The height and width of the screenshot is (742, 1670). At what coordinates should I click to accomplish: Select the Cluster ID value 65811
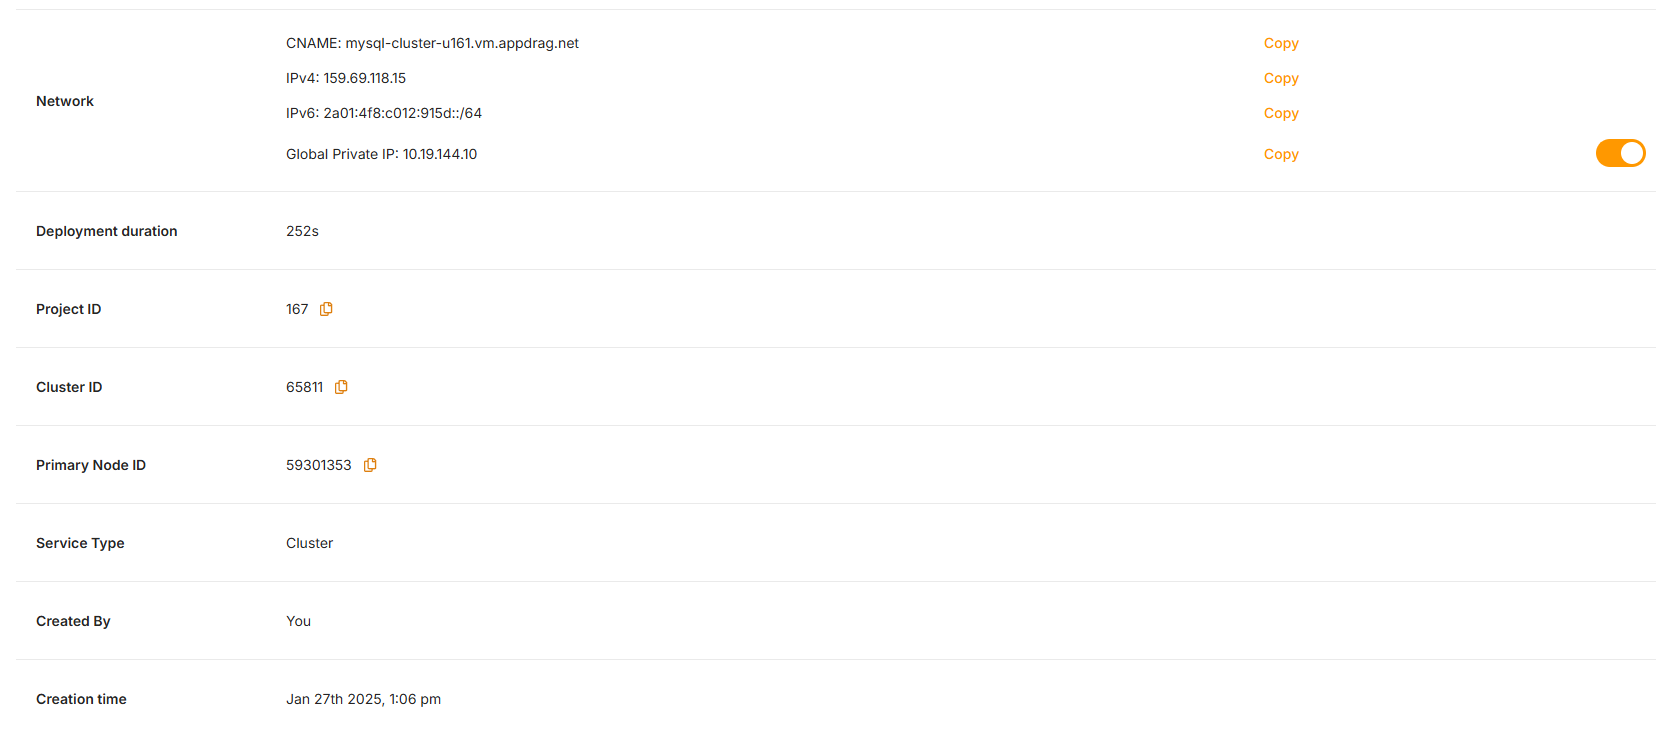304,387
